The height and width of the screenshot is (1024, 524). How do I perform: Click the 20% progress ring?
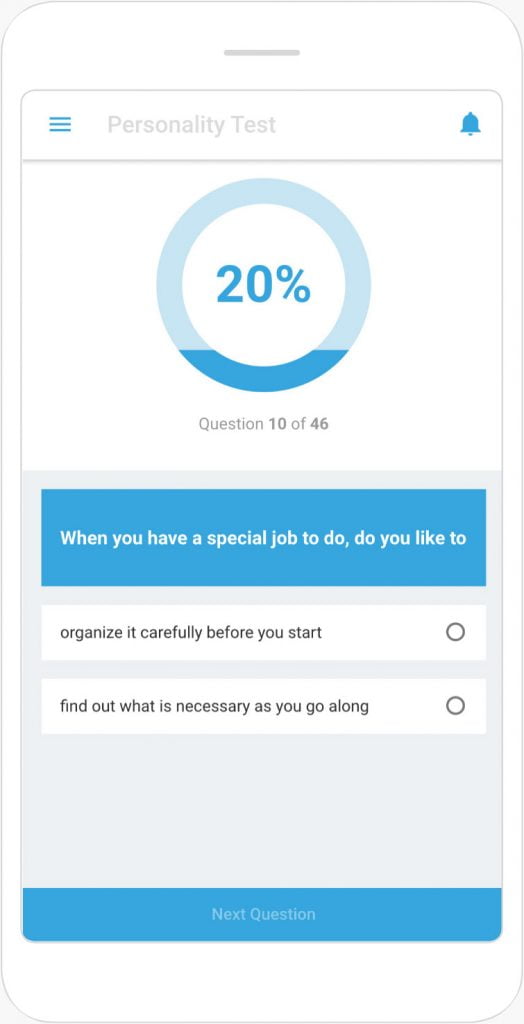coord(263,285)
